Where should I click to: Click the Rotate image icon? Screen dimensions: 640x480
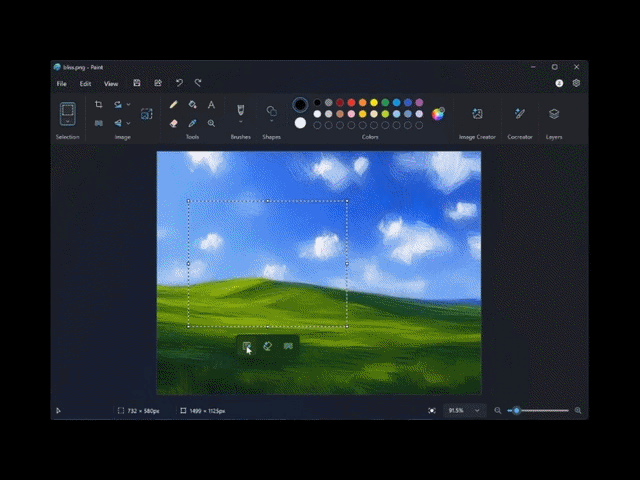118,104
